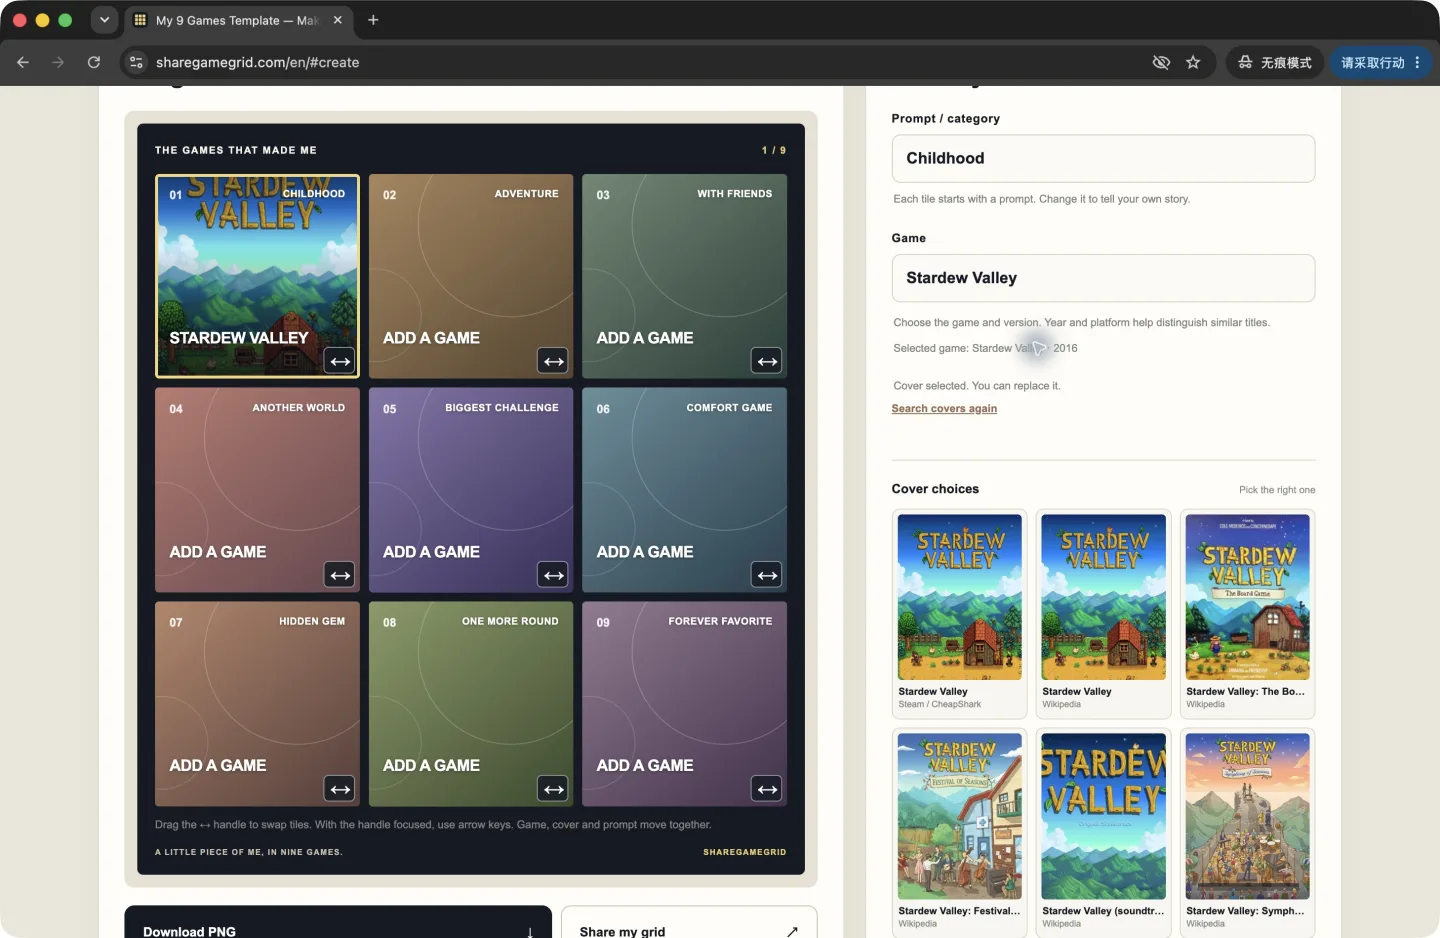Select the Hidden Gem empty tile
The height and width of the screenshot is (938, 1440).
click(x=257, y=704)
